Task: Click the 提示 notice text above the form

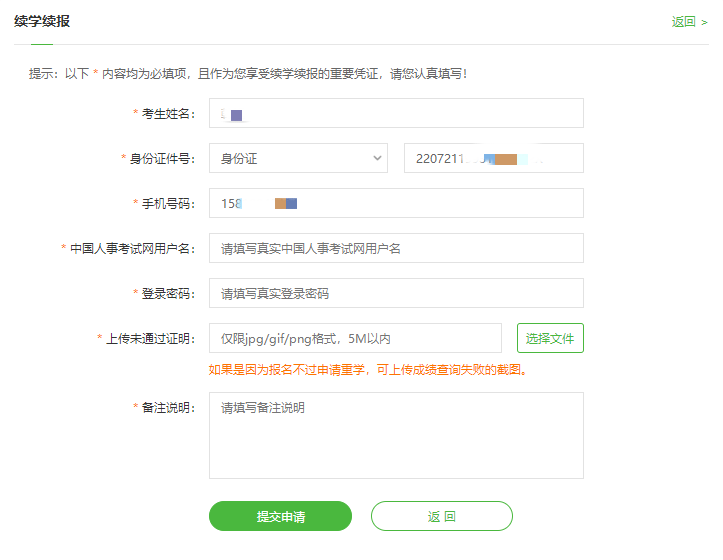Action: click(x=247, y=74)
